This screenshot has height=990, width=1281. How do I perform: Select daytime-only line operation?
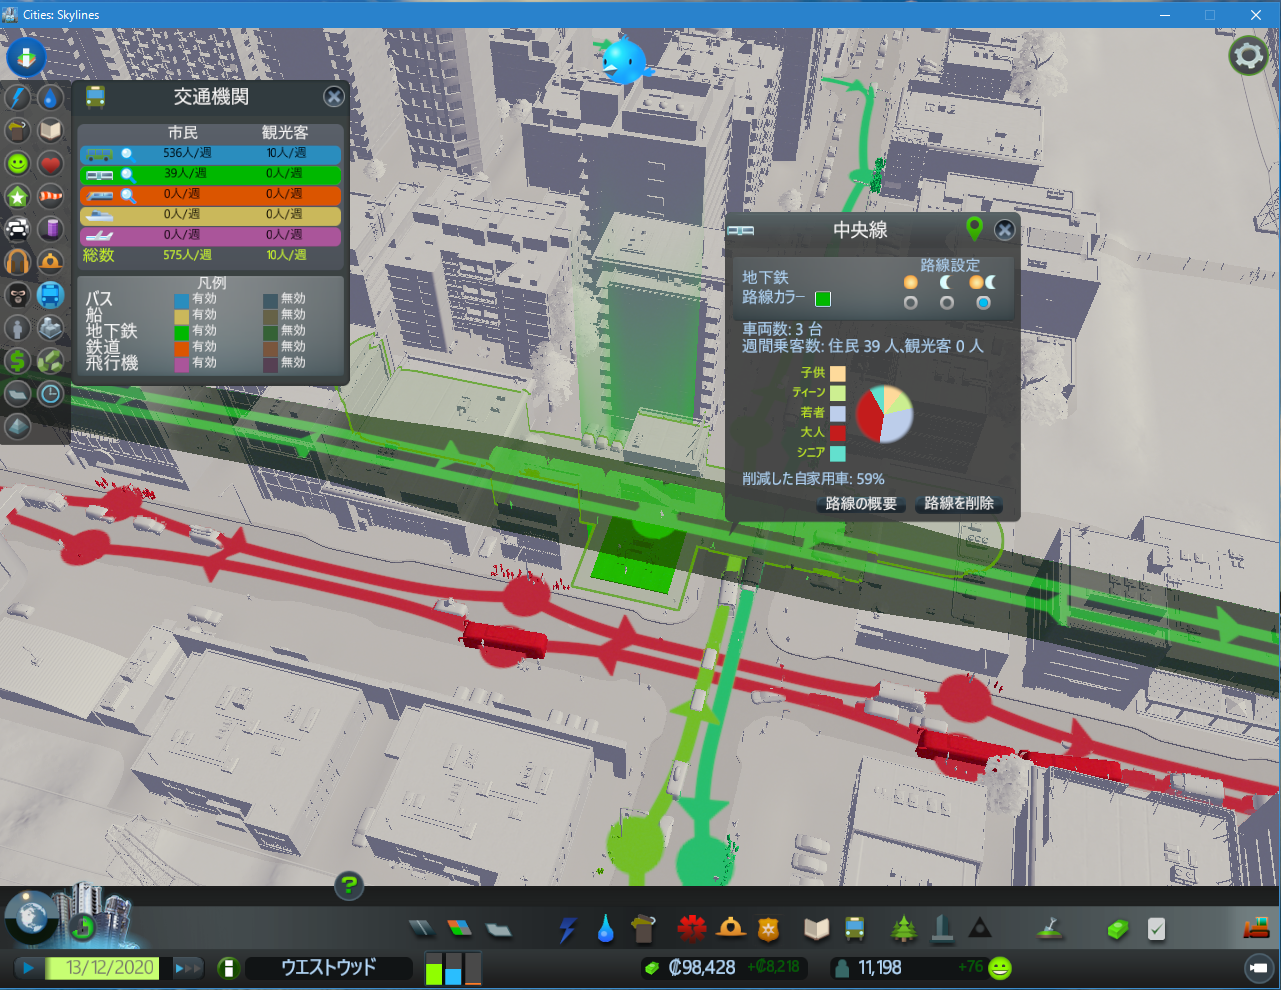tap(910, 303)
